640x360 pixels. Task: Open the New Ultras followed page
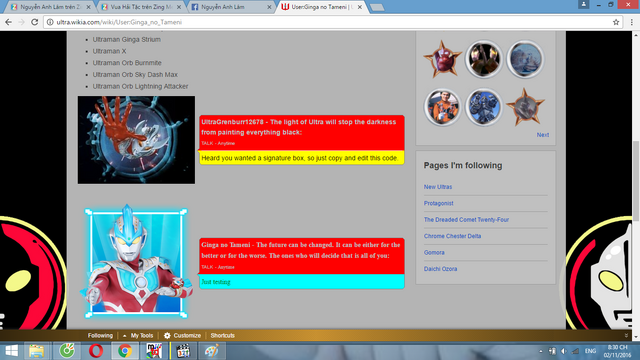(438, 187)
